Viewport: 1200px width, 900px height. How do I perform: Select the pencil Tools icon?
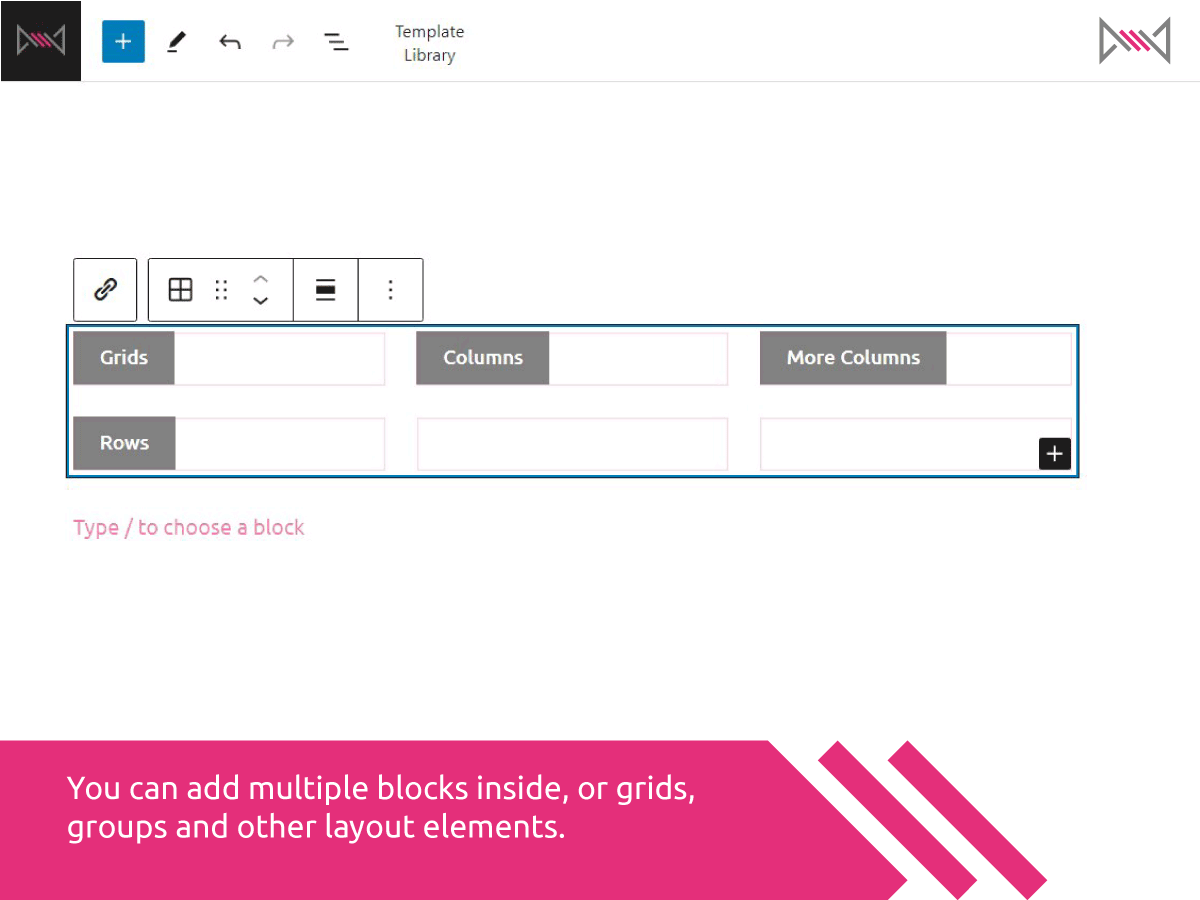click(176, 41)
